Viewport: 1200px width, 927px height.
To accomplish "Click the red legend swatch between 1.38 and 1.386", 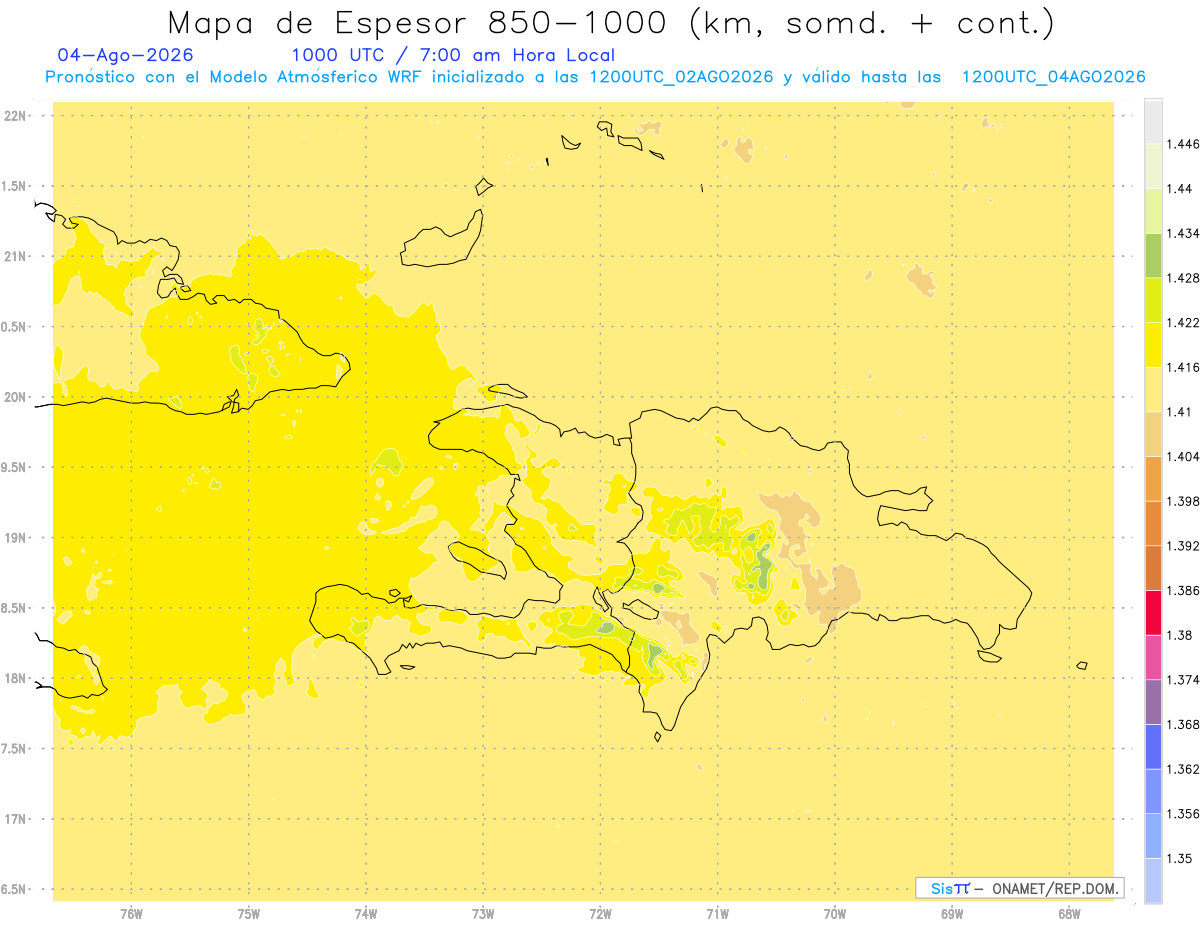I will 1153,612.
